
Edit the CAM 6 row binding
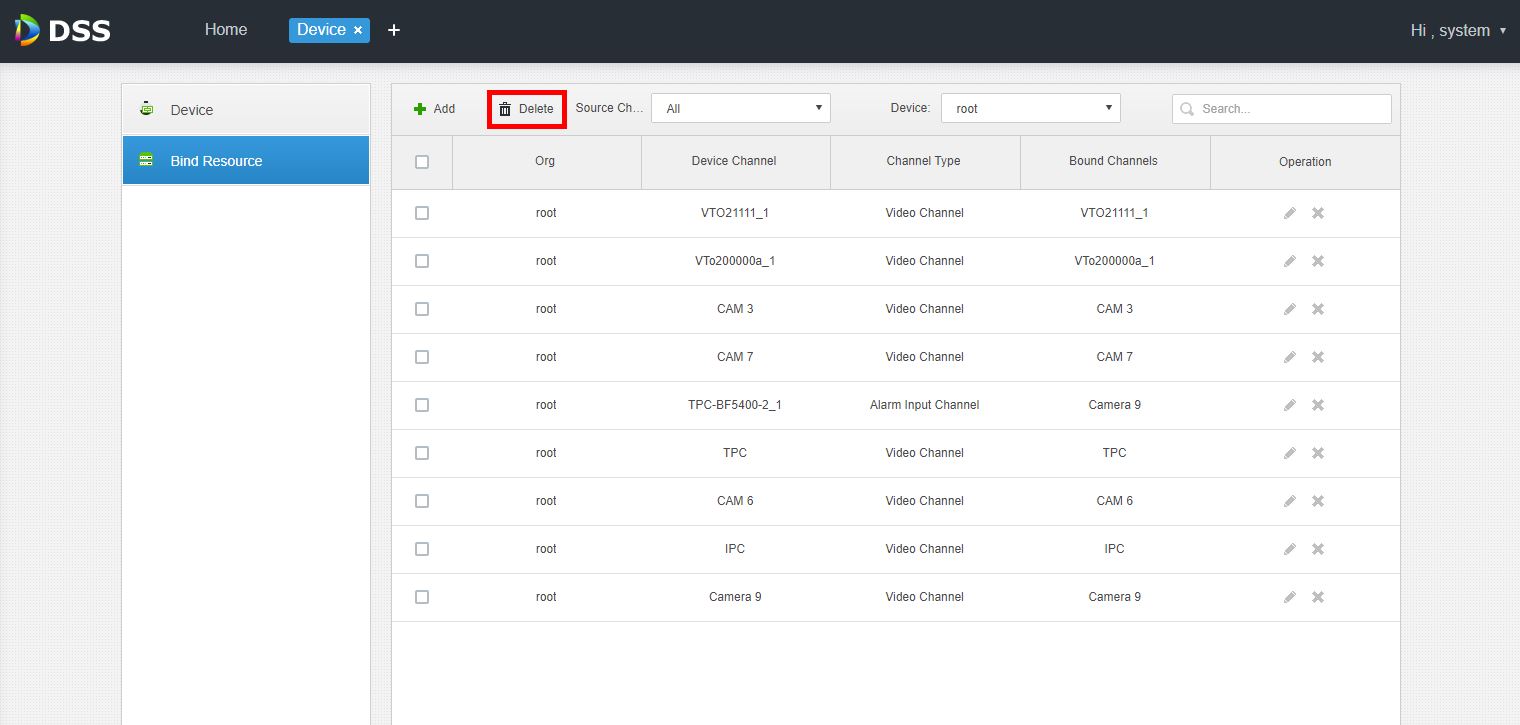click(1290, 501)
